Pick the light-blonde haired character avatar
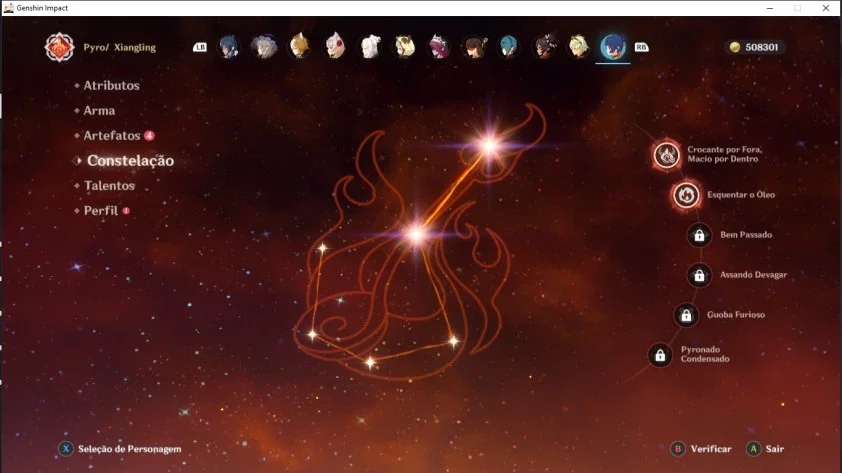Viewport: 842px width, 473px height. (578, 47)
